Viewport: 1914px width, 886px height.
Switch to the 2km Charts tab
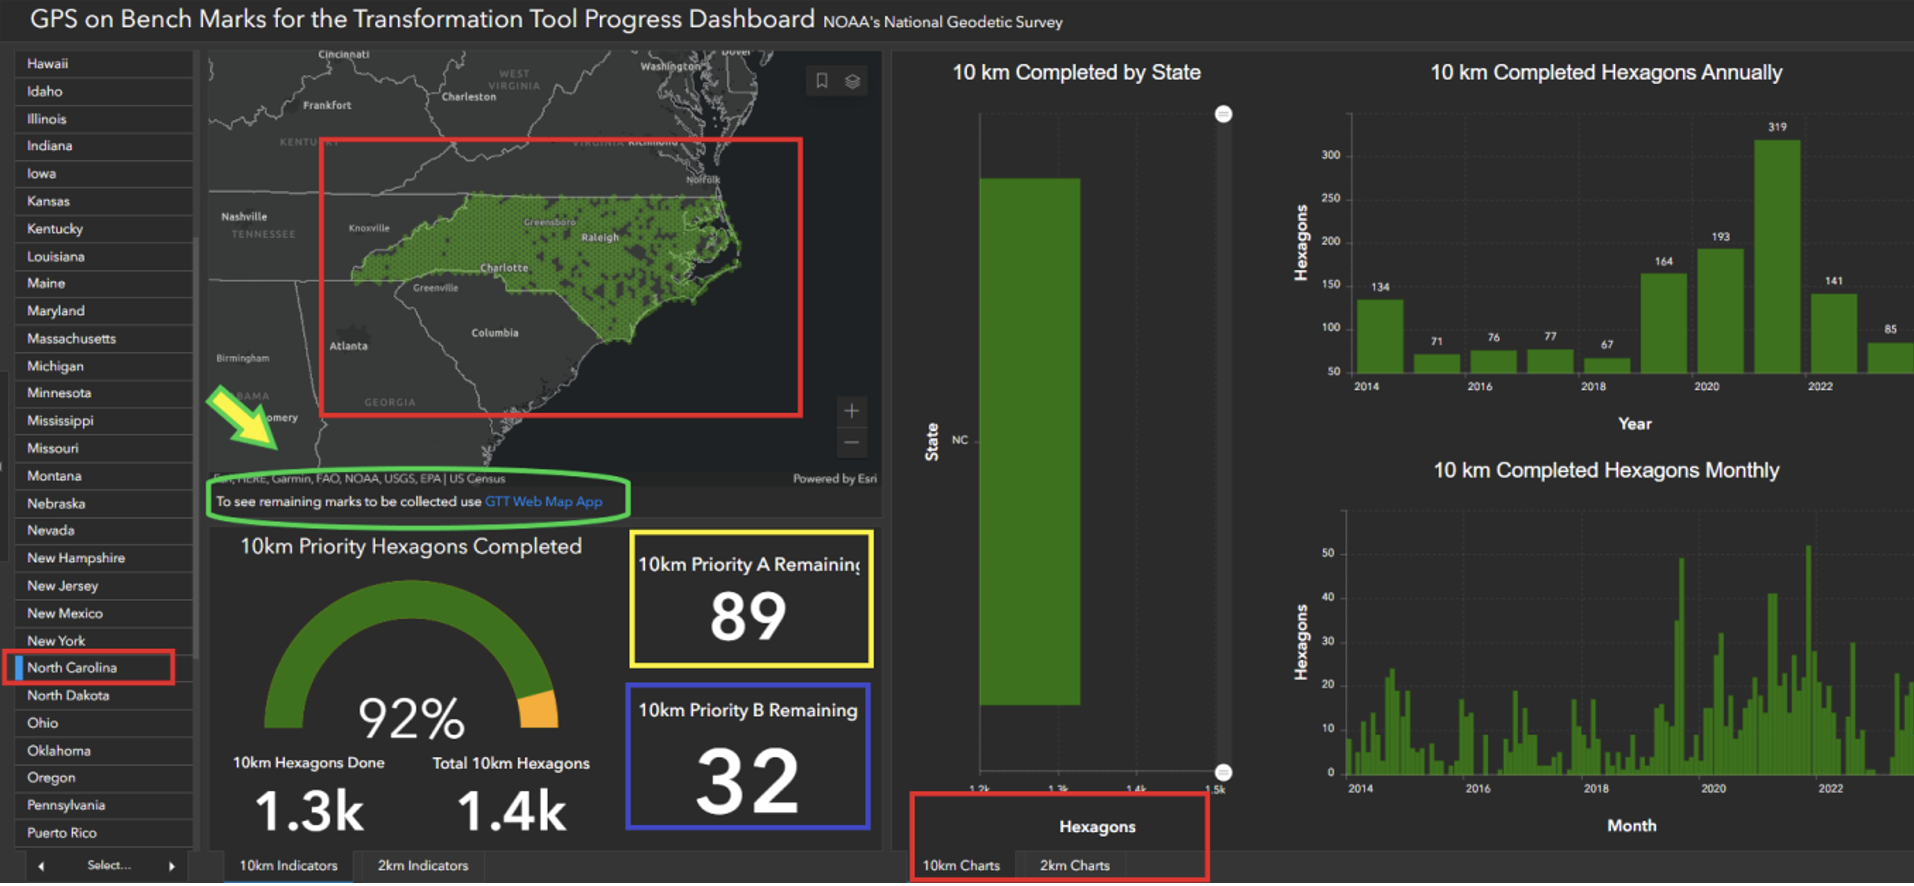tap(1074, 865)
